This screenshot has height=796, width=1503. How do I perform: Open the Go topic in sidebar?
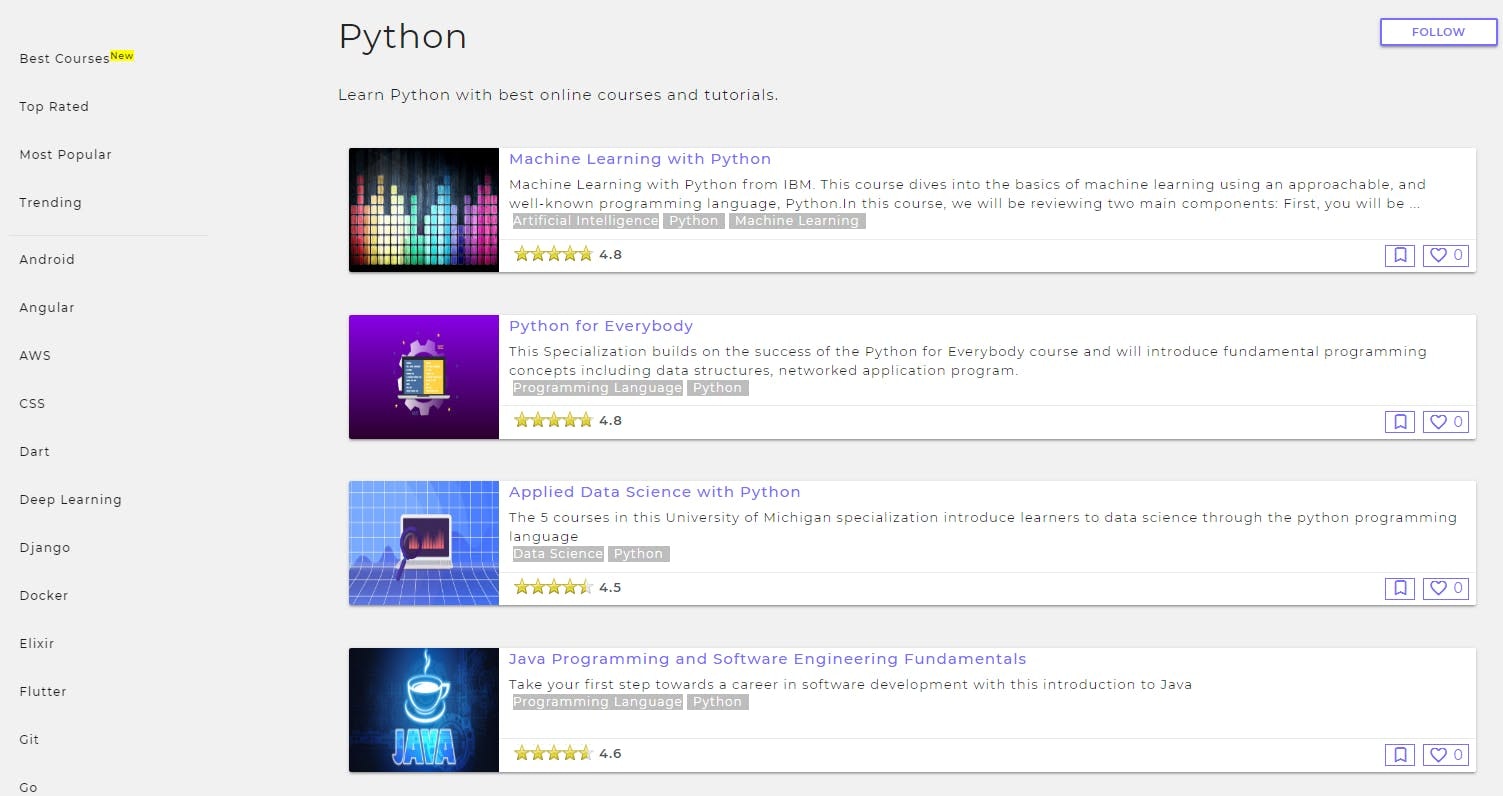click(x=28, y=787)
